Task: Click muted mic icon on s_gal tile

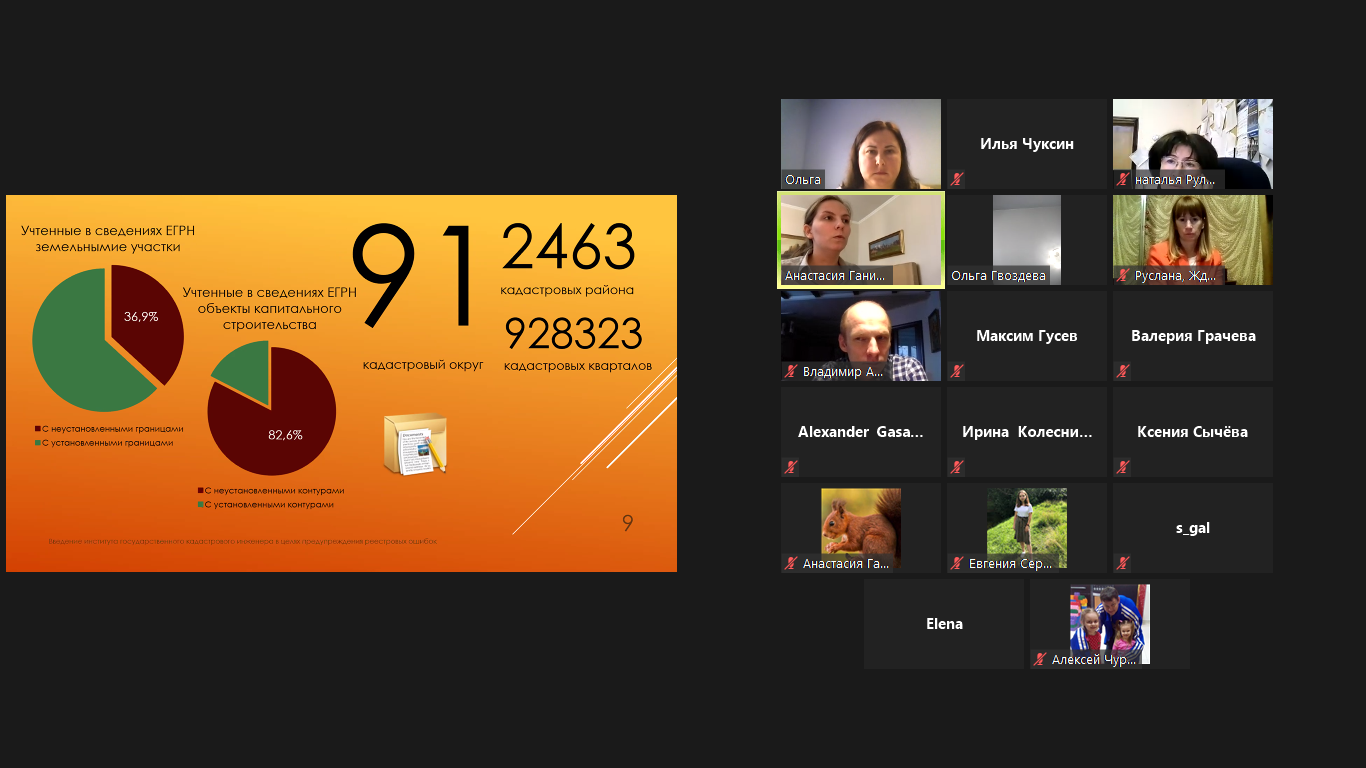Action: click(1123, 564)
